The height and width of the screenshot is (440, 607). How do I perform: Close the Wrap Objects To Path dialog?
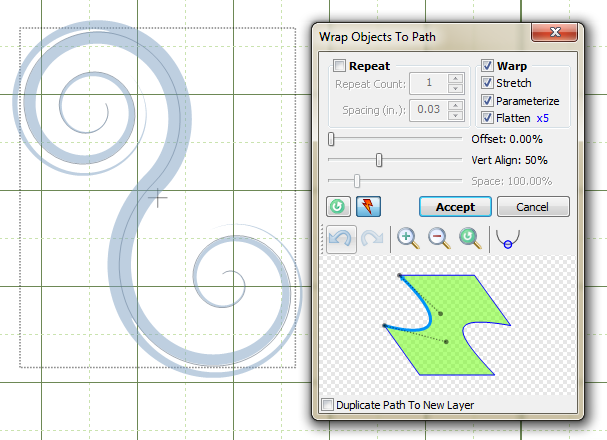pyautogui.click(x=555, y=32)
